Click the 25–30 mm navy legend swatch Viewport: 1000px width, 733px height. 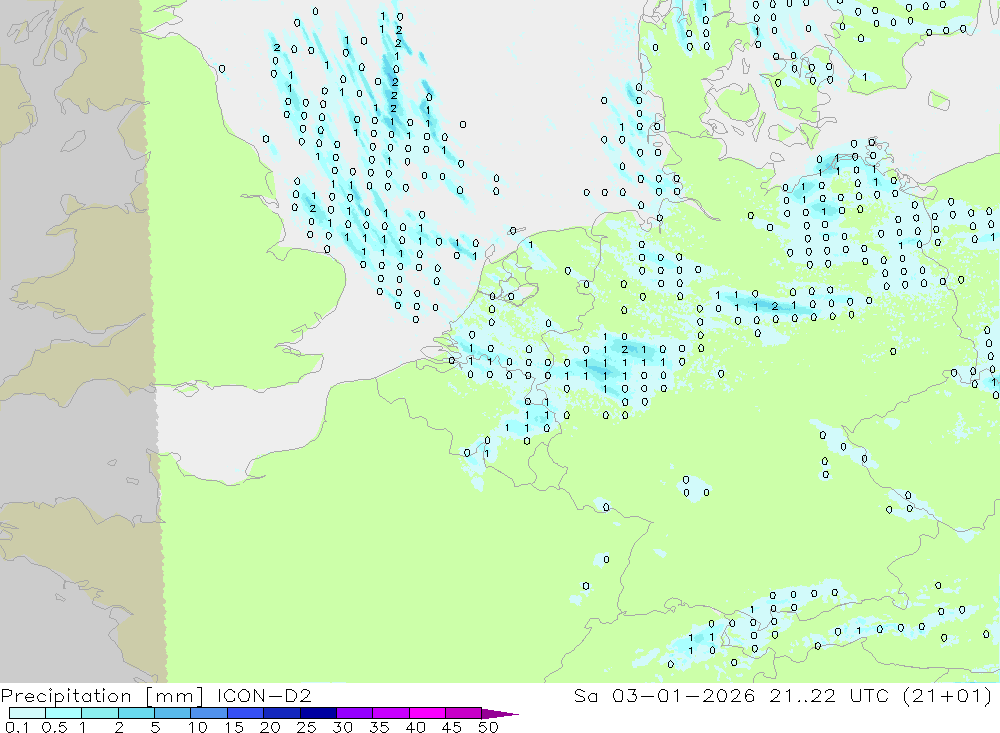[x=318, y=713]
